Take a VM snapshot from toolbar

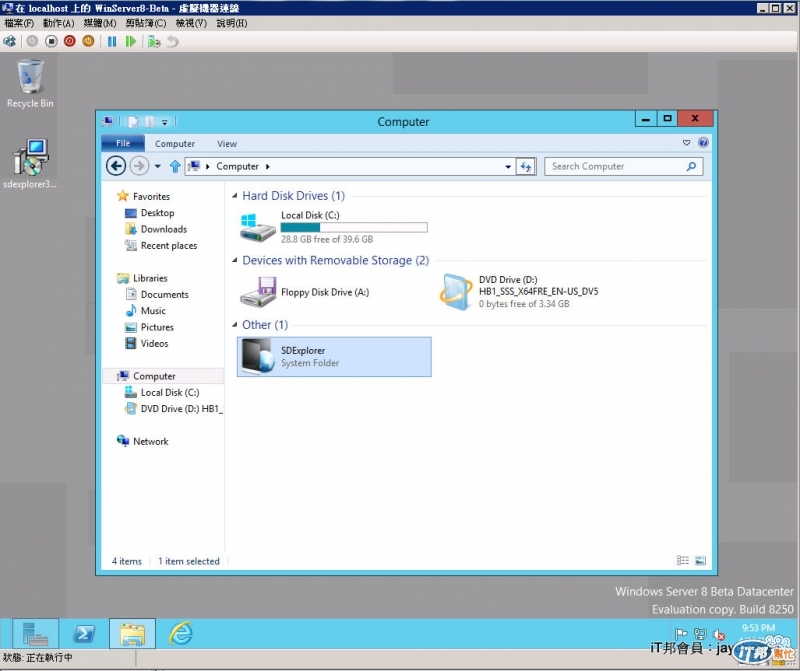pyautogui.click(x=154, y=41)
